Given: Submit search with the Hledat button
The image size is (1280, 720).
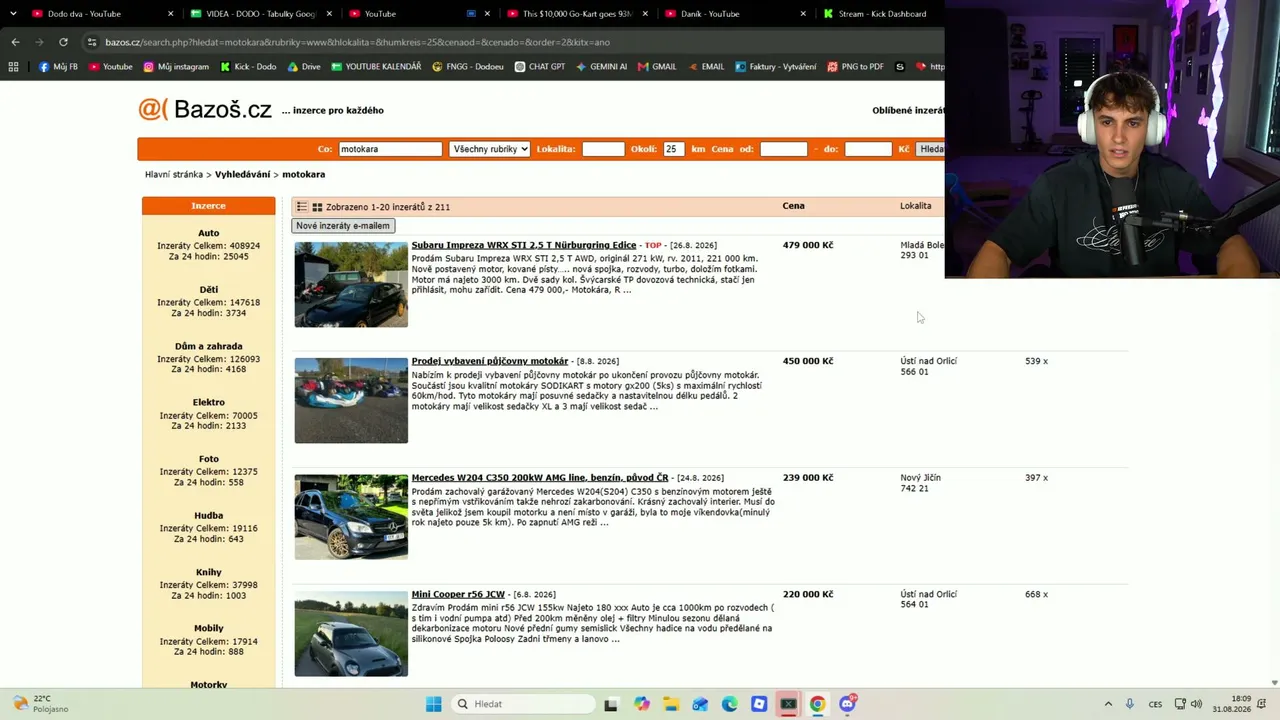Looking at the screenshot, I should pos(931,149).
